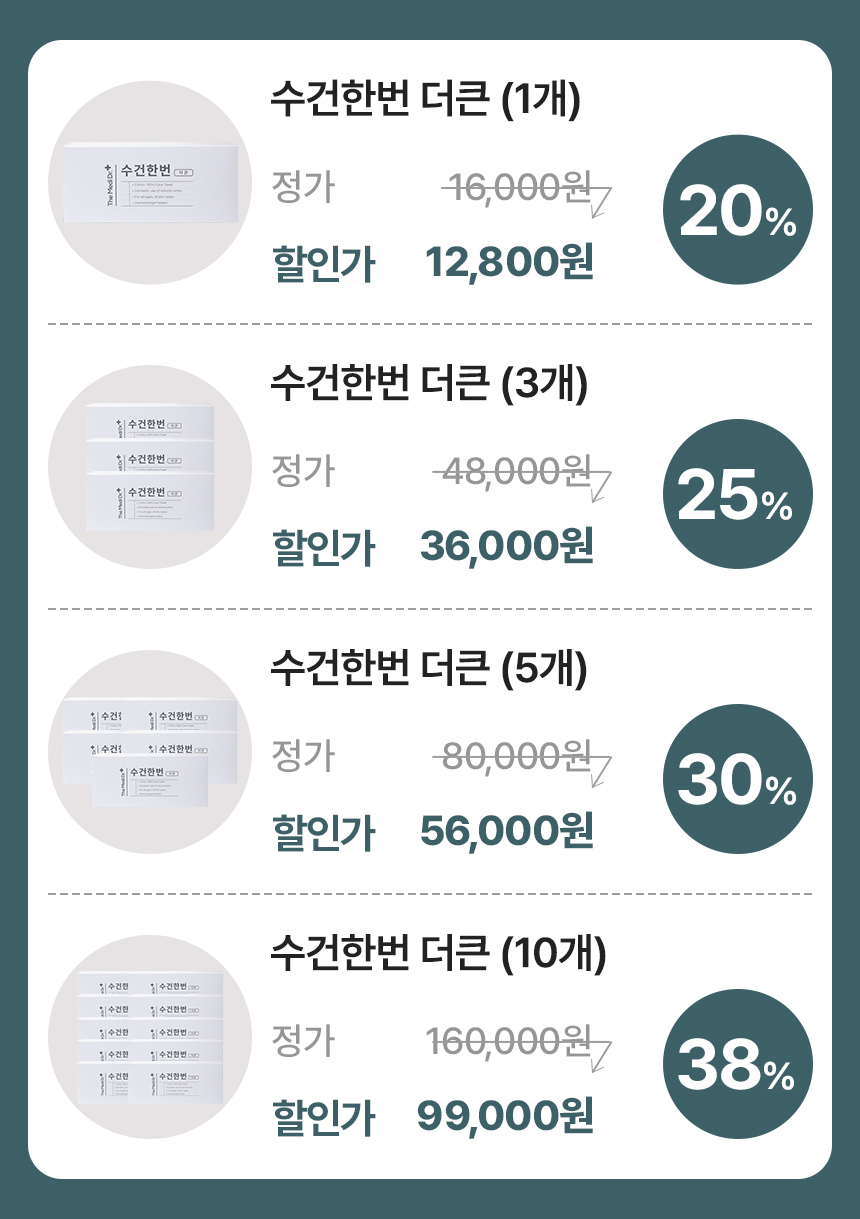Viewport: 860px width, 1219px height.
Task: Select the 수건한번 더큰 (3개) title
Action: point(428,384)
